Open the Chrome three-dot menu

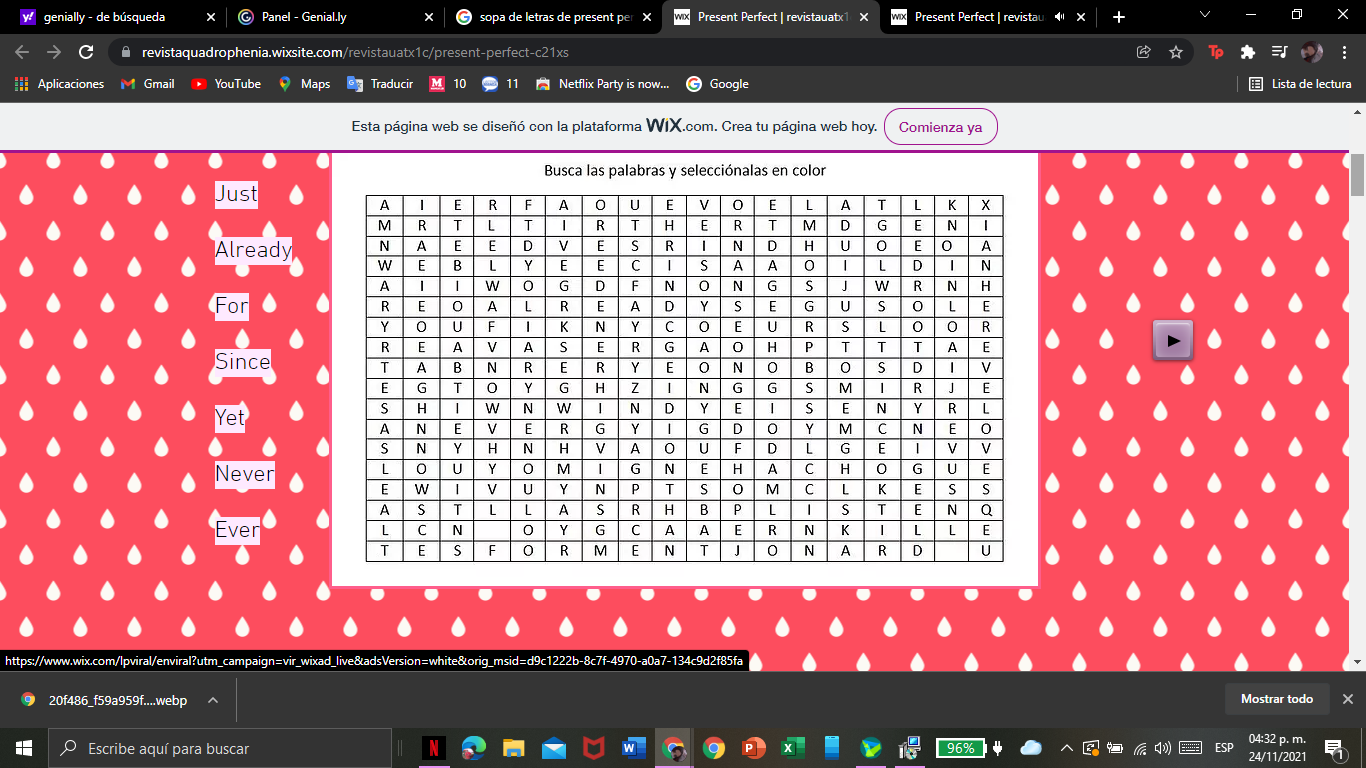point(1344,52)
